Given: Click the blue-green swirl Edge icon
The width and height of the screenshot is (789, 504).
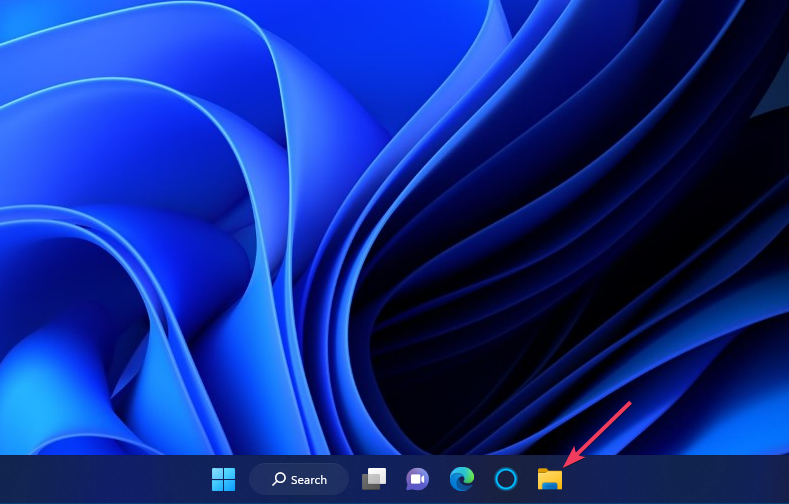Looking at the screenshot, I should coord(461,479).
